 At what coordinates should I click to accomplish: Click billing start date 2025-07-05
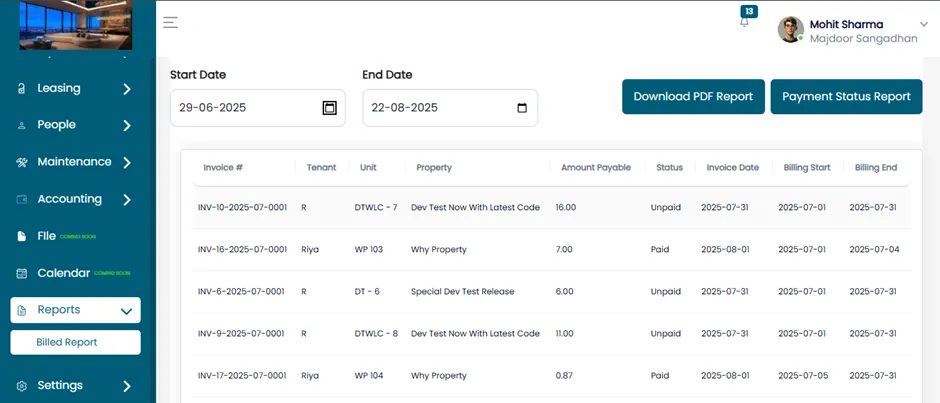[x=803, y=376]
